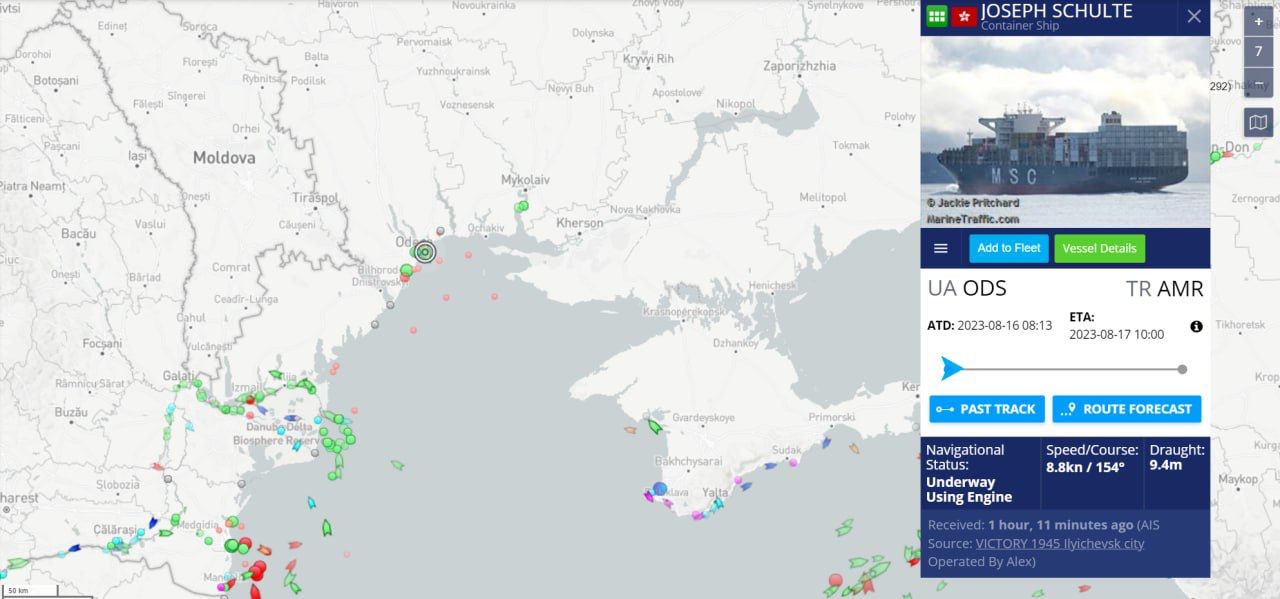
Task: Zoom out the map with minus button
Action: click(x=1258, y=82)
